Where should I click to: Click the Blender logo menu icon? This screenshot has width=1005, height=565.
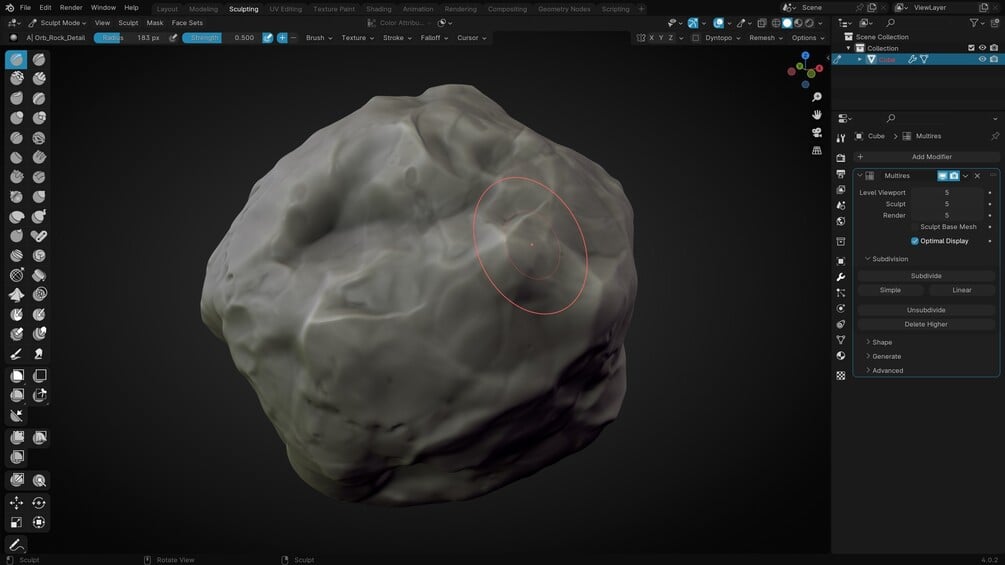pos(9,7)
